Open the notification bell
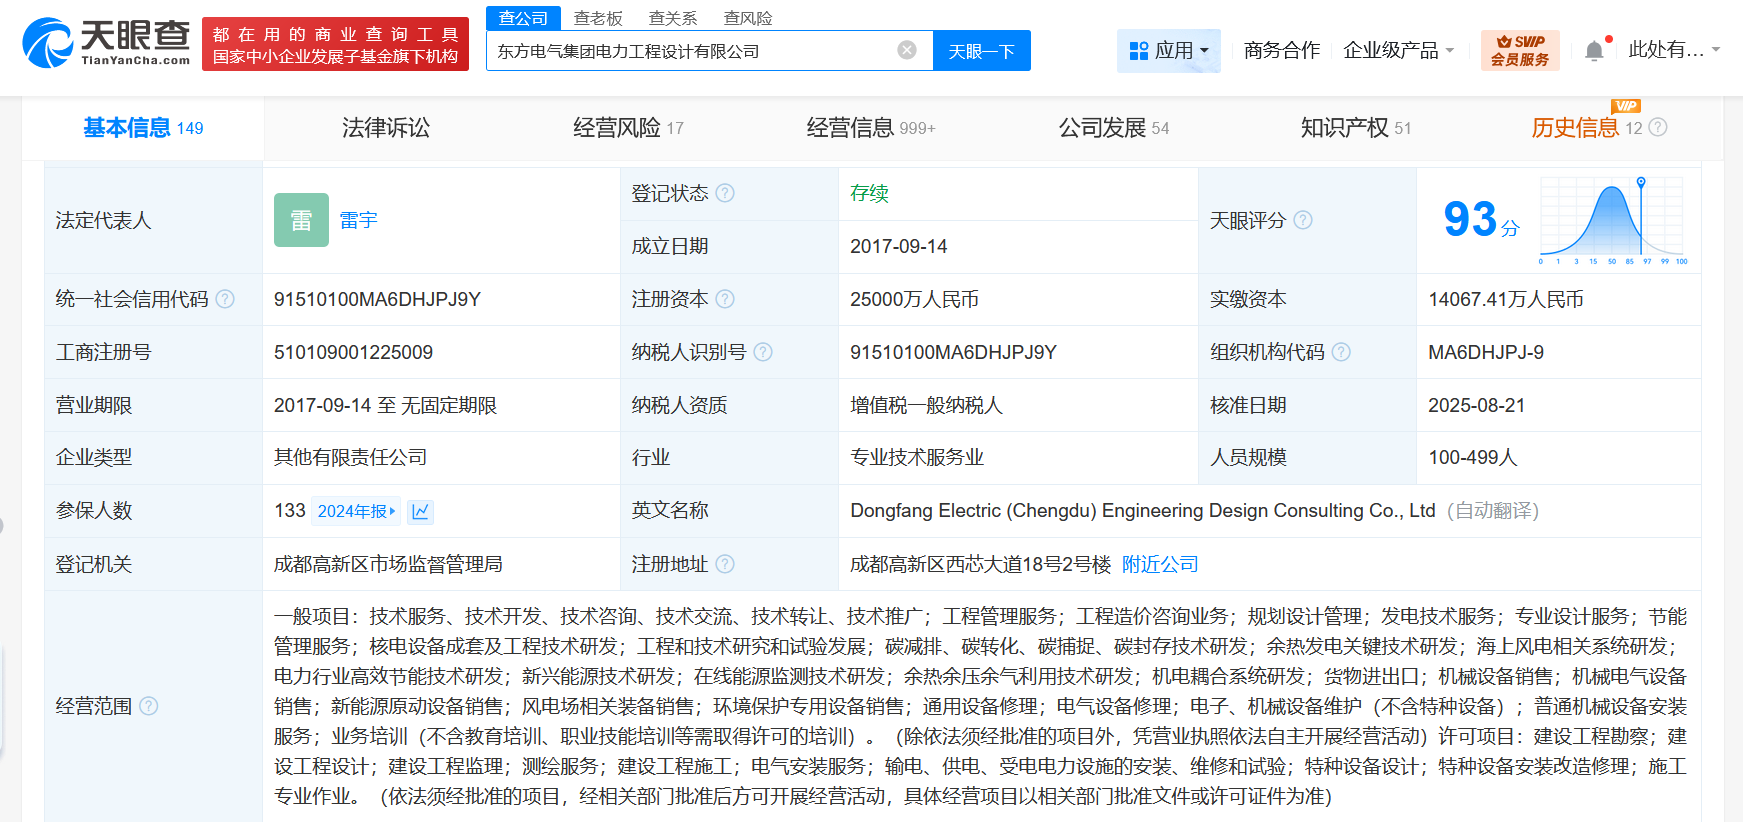Viewport: 1743px width, 822px height. tap(1594, 51)
